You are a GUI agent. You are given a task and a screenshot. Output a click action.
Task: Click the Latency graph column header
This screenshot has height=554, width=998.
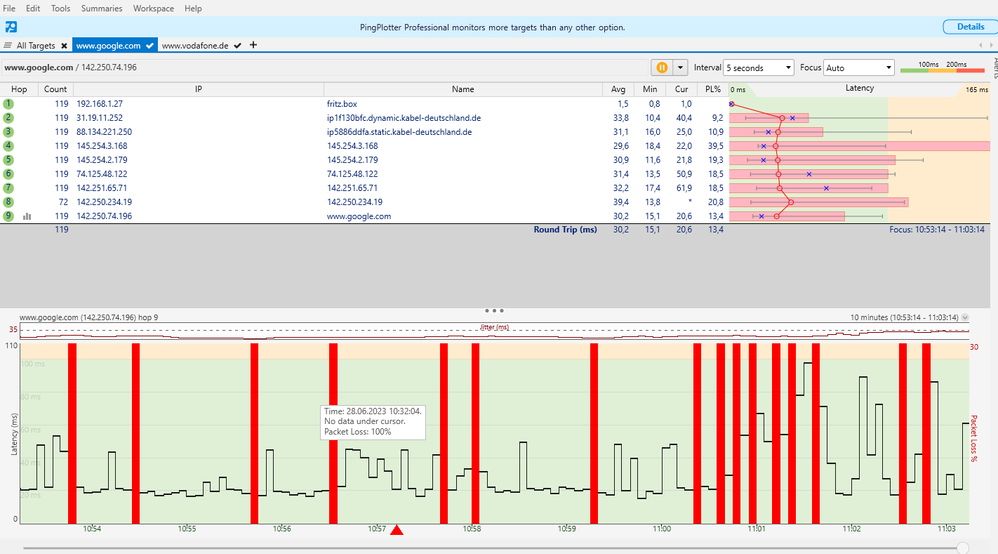[x=859, y=89]
